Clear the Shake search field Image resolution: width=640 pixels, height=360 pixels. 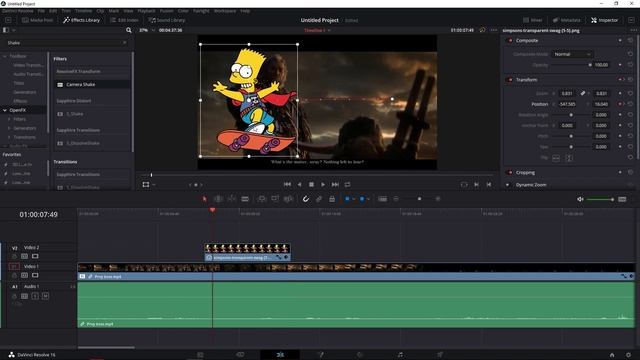pyautogui.click(x=124, y=42)
